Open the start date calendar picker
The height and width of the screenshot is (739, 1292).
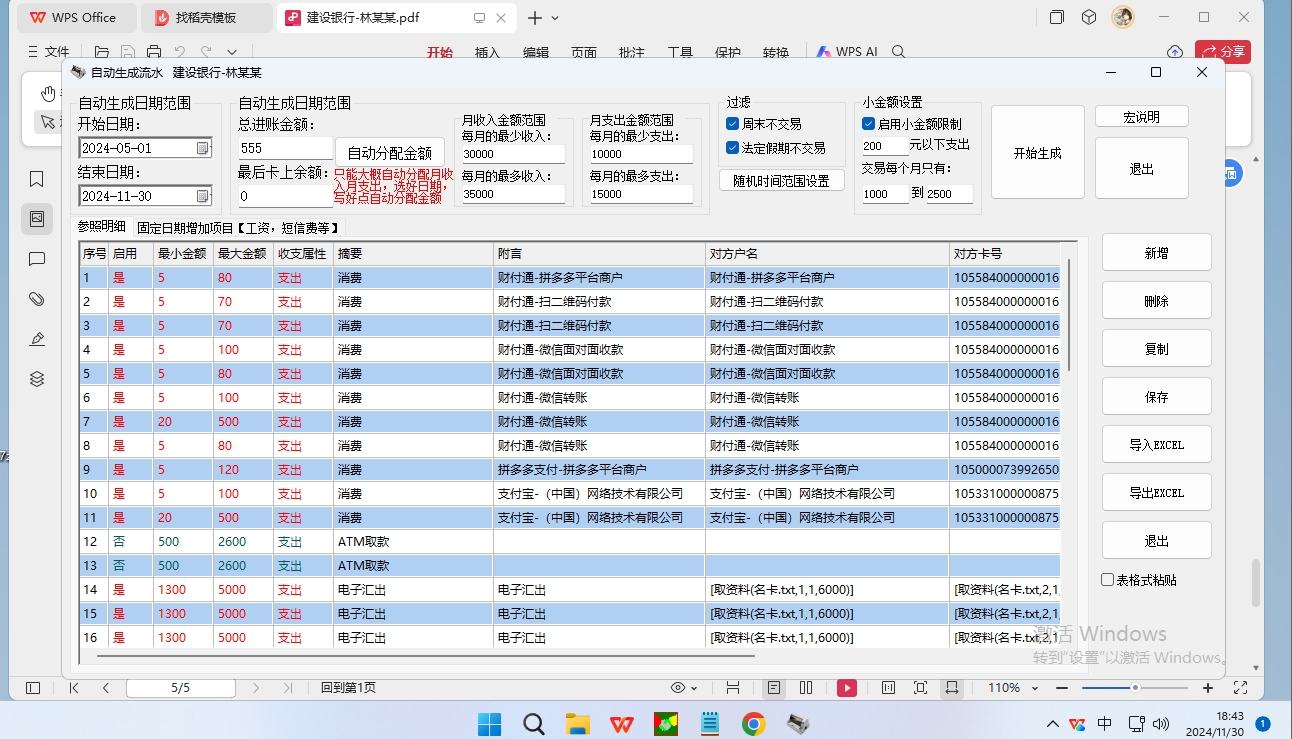[203, 148]
